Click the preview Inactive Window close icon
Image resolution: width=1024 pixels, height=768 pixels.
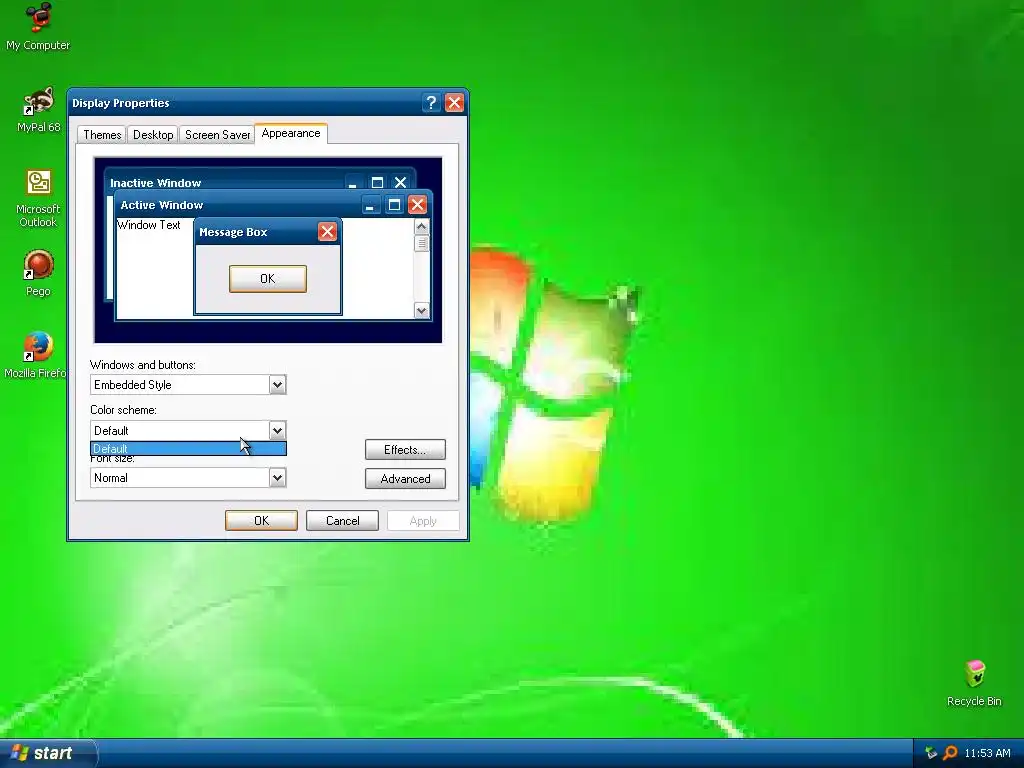400,182
